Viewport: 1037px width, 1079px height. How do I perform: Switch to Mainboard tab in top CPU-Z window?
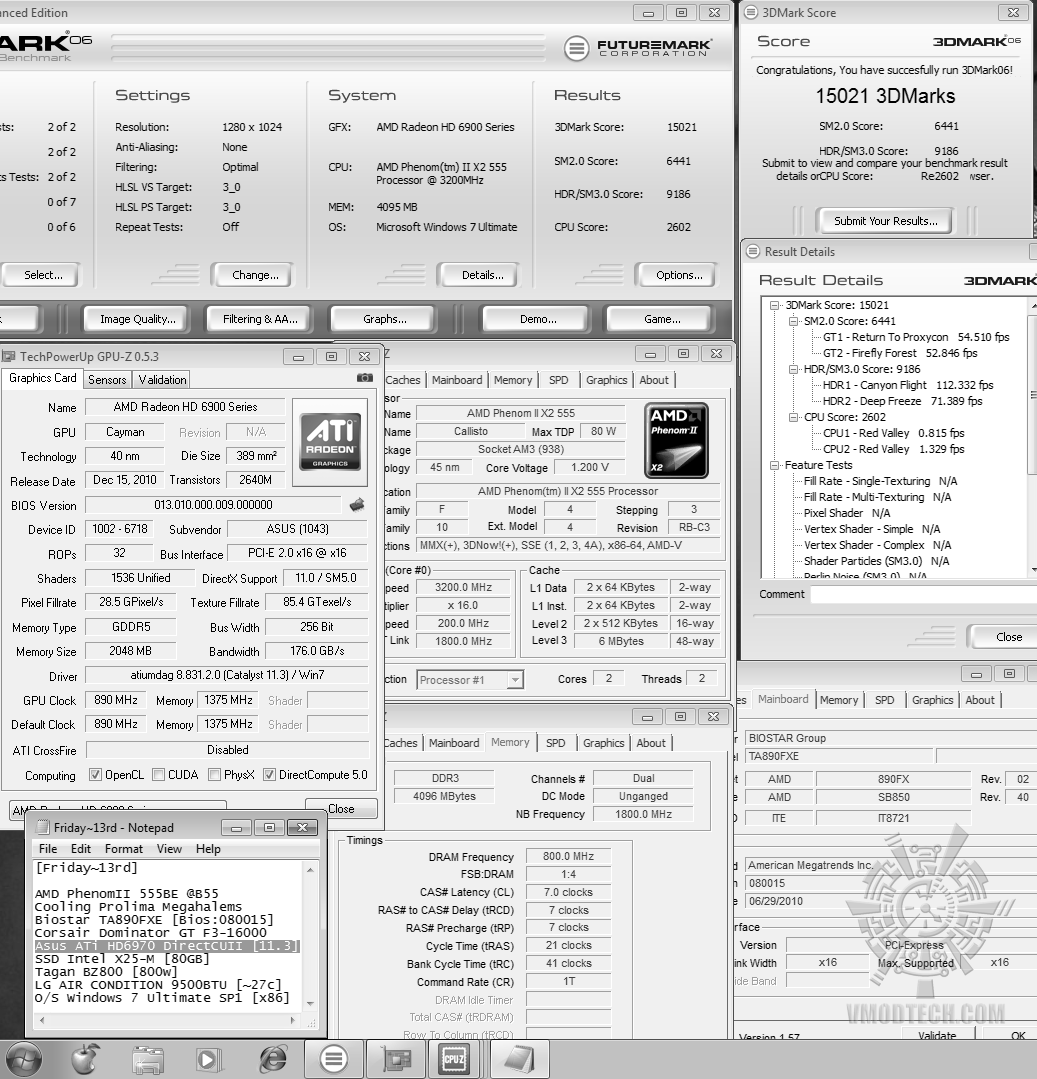(457, 380)
